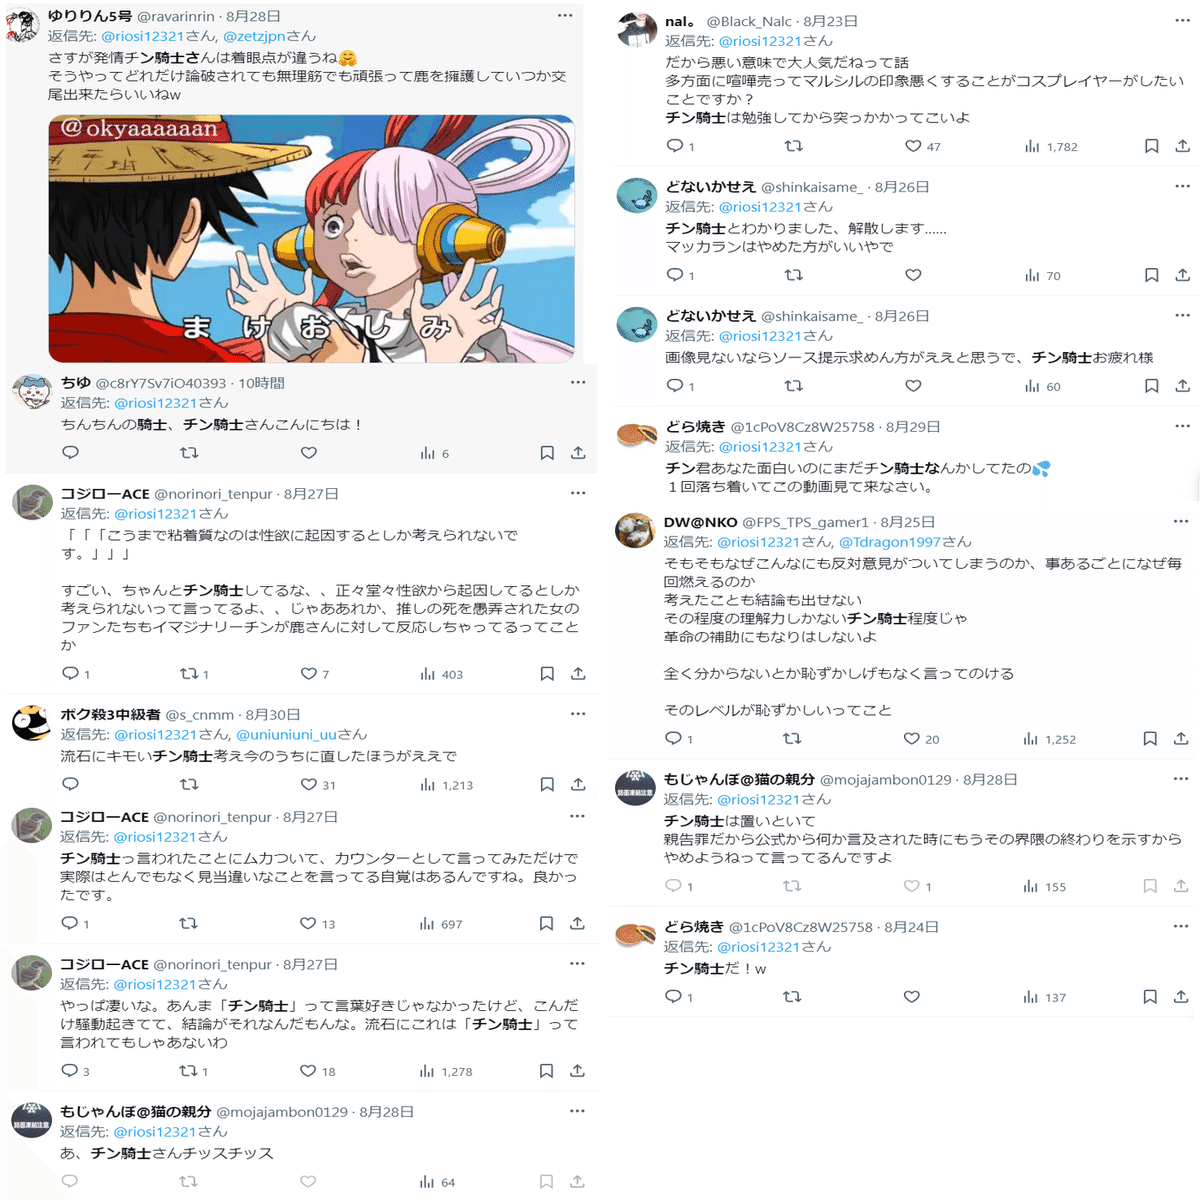Open @uniuniuni_uu mention in ボク殺3中級者 reply
This screenshot has width=1200, height=1200.
point(287,735)
